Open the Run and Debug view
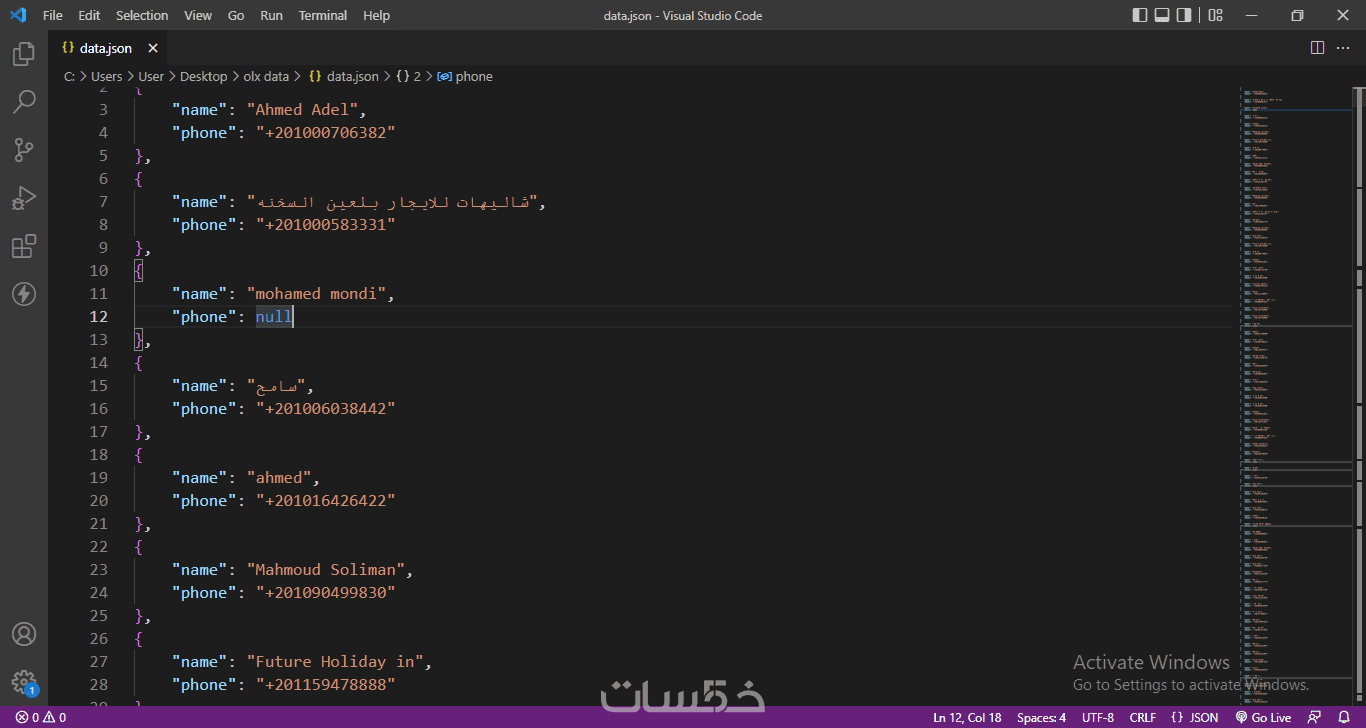This screenshot has height=728, width=1366. (x=24, y=198)
